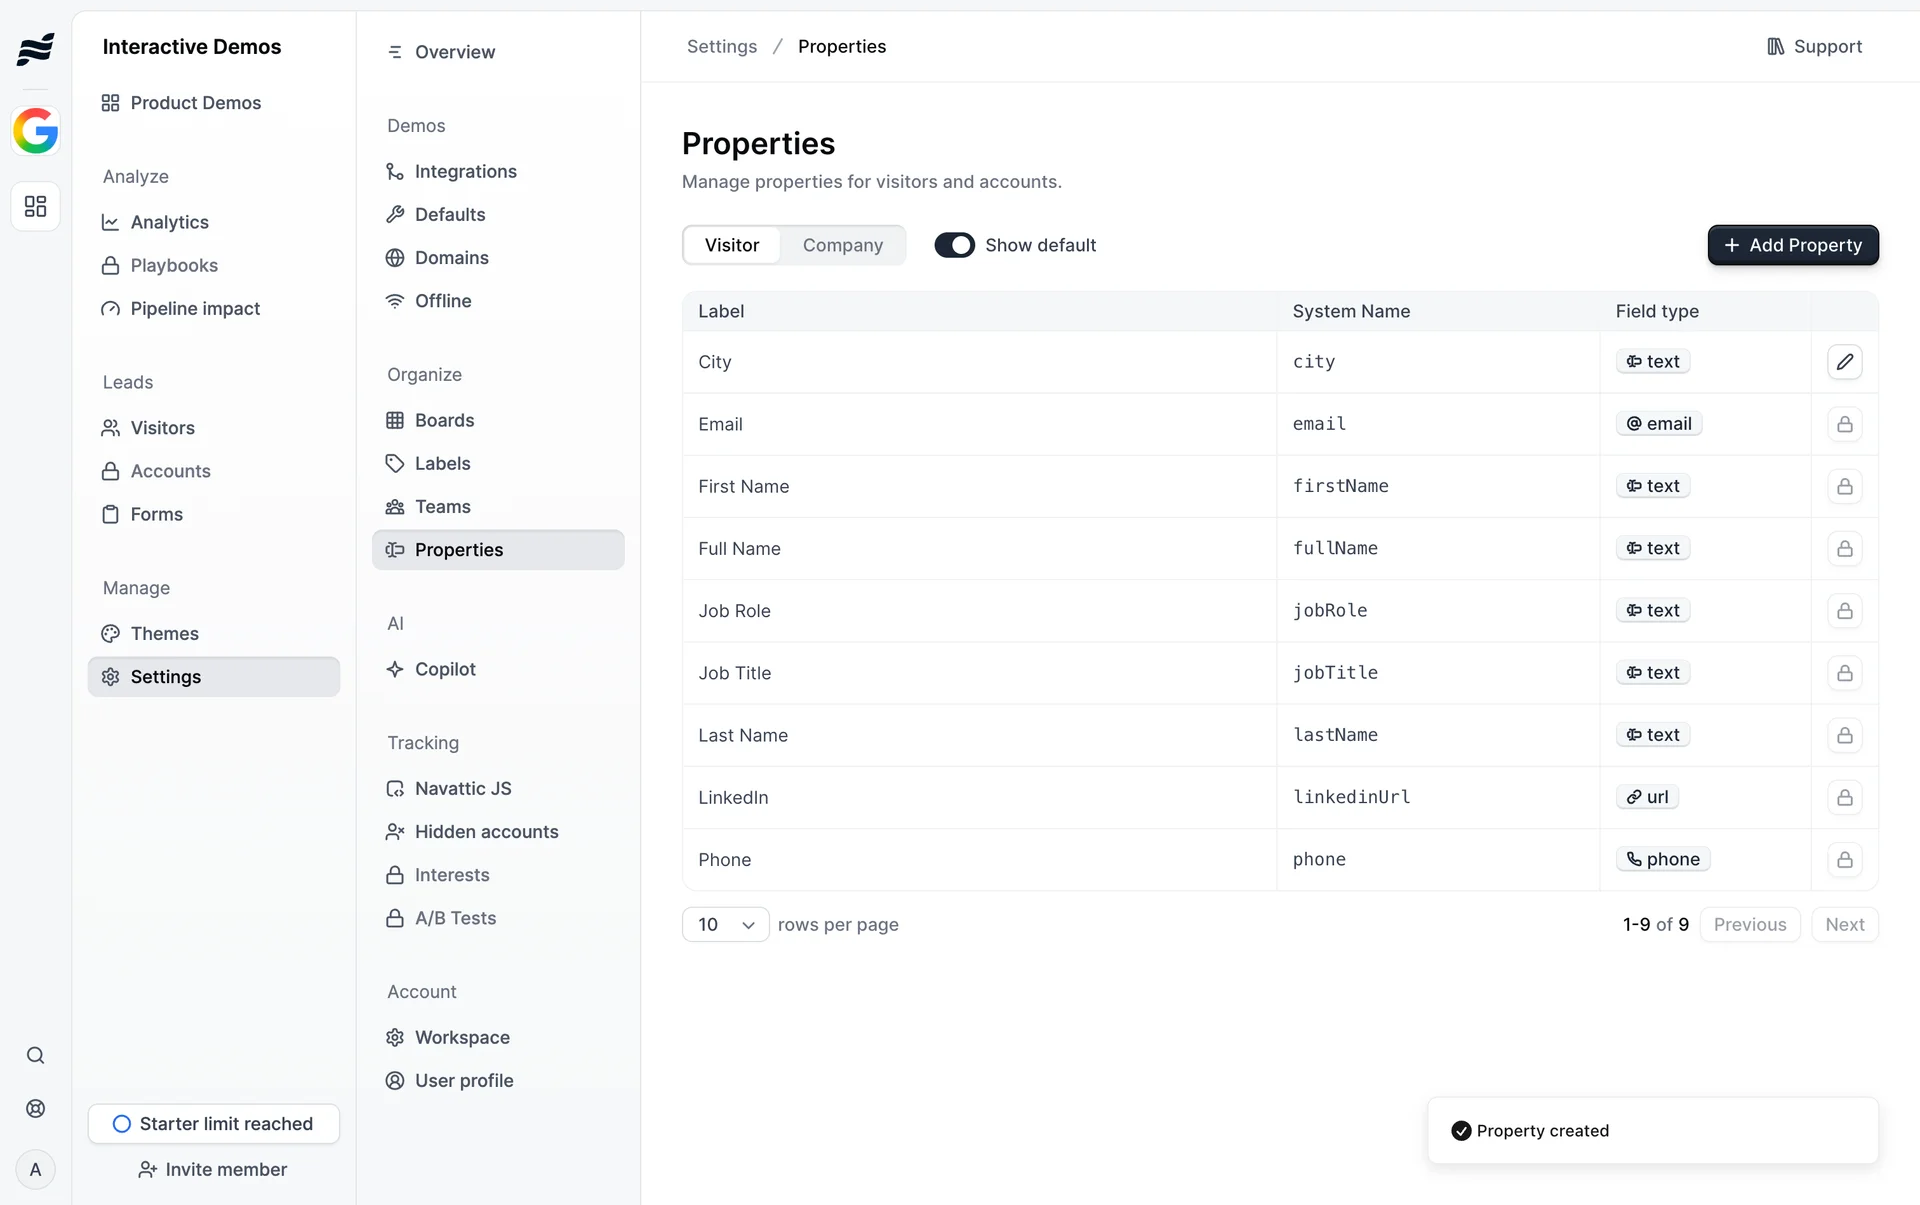This screenshot has width=1920, height=1205.
Task: Click the pencil edit icon for City
Action: coord(1844,362)
